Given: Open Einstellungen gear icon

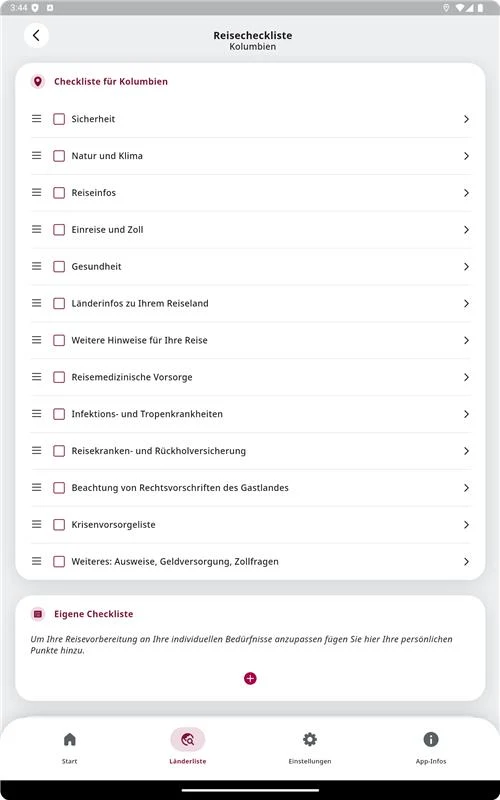Looking at the screenshot, I should [310, 739].
